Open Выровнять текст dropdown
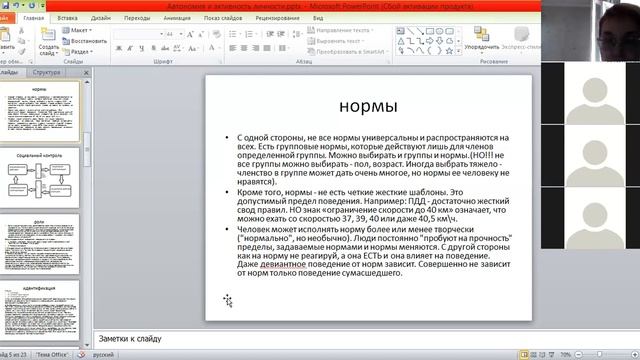Screen dimensions: 640x360 [336, 41]
